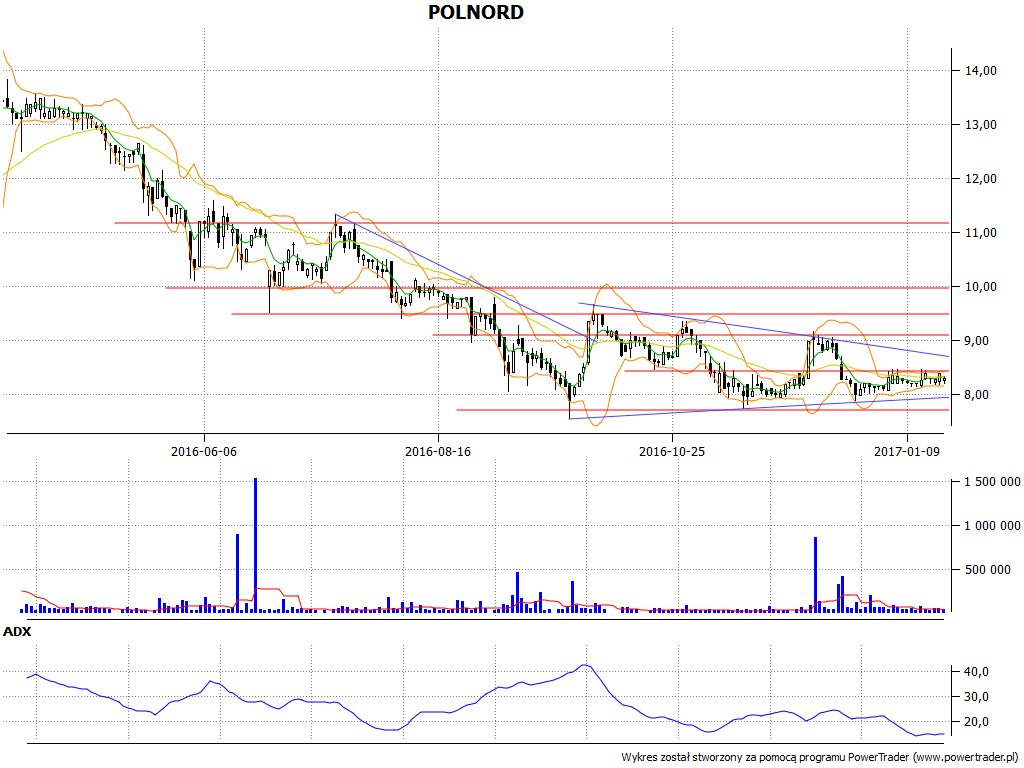Click the 30,0 ADX scale label

point(976,697)
